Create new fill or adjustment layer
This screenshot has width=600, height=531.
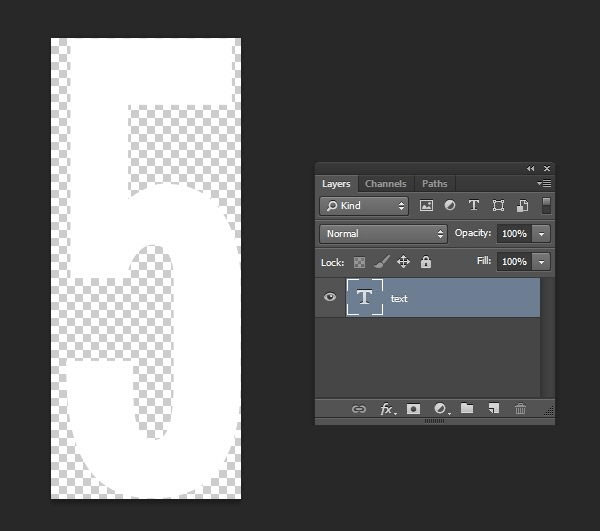click(440, 409)
